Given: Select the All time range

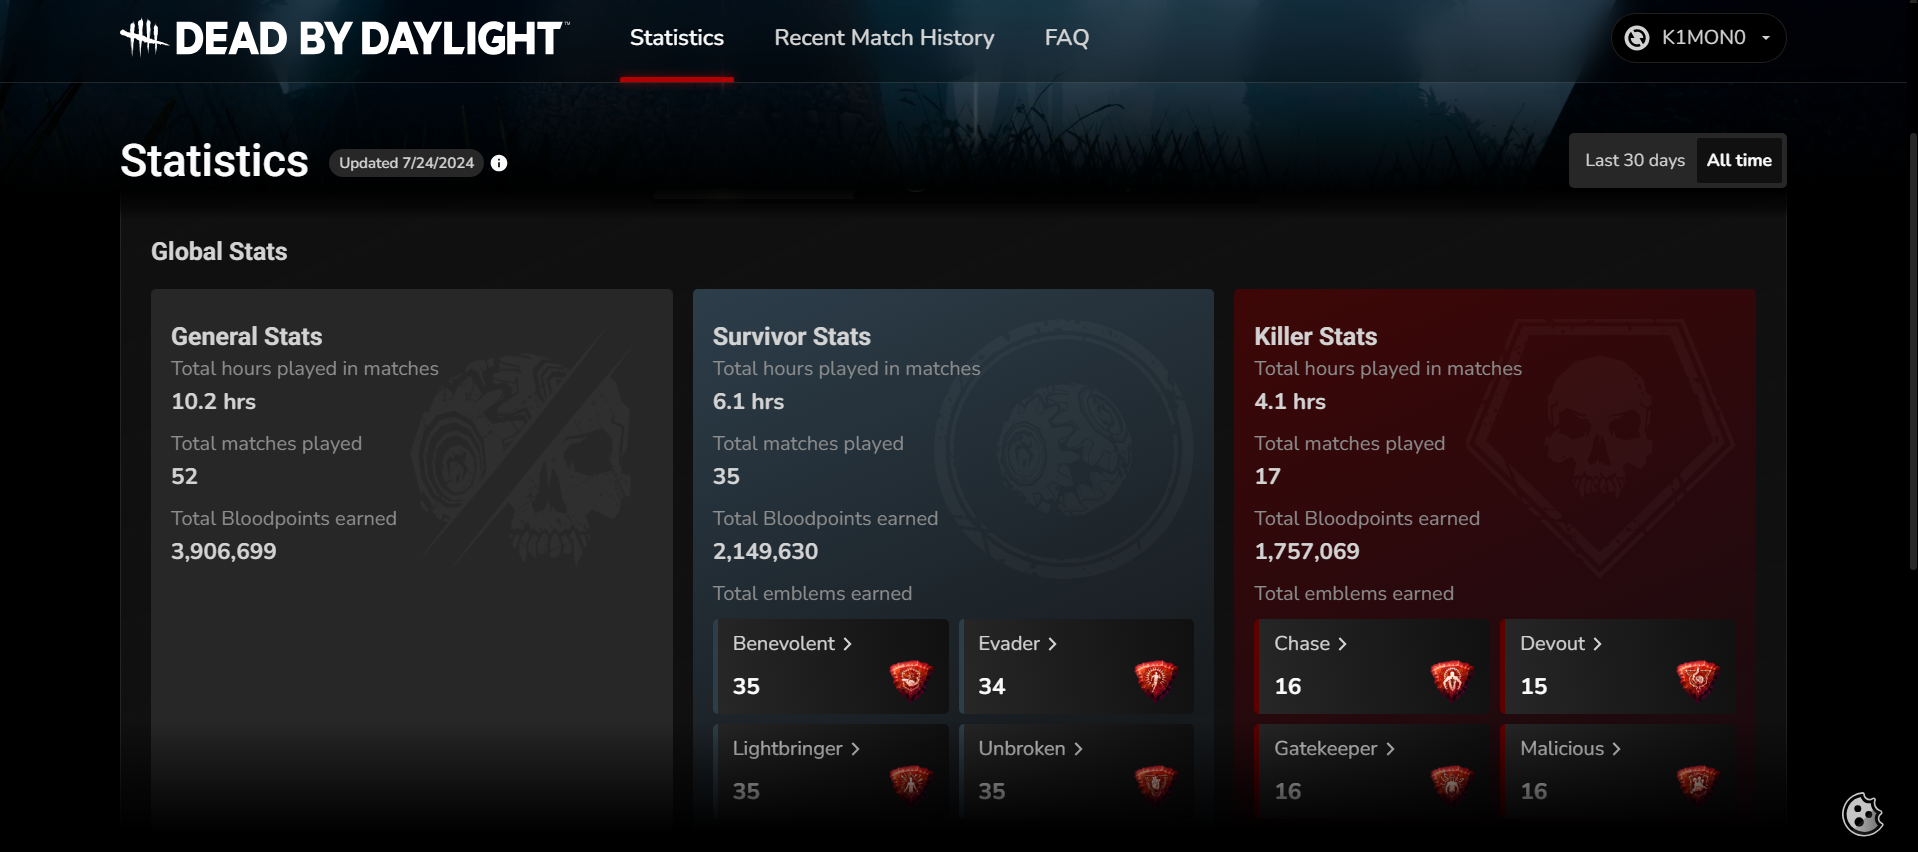Looking at the screenshot, I should [1739, 160].
